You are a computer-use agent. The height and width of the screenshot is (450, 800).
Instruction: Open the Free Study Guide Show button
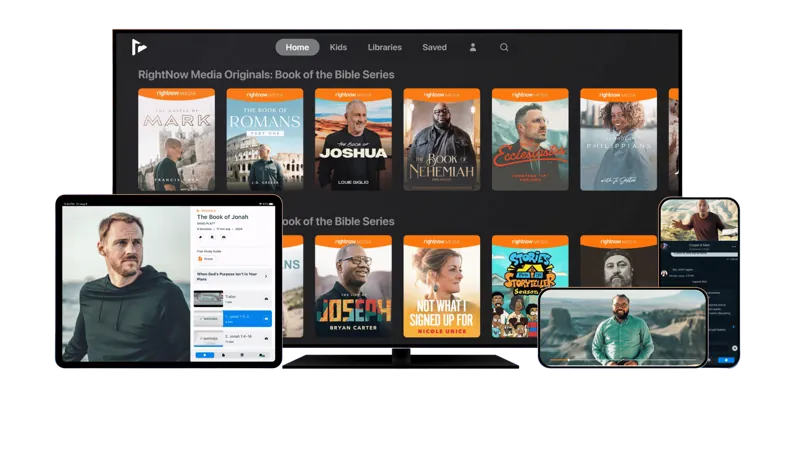[x=206, y=259]
